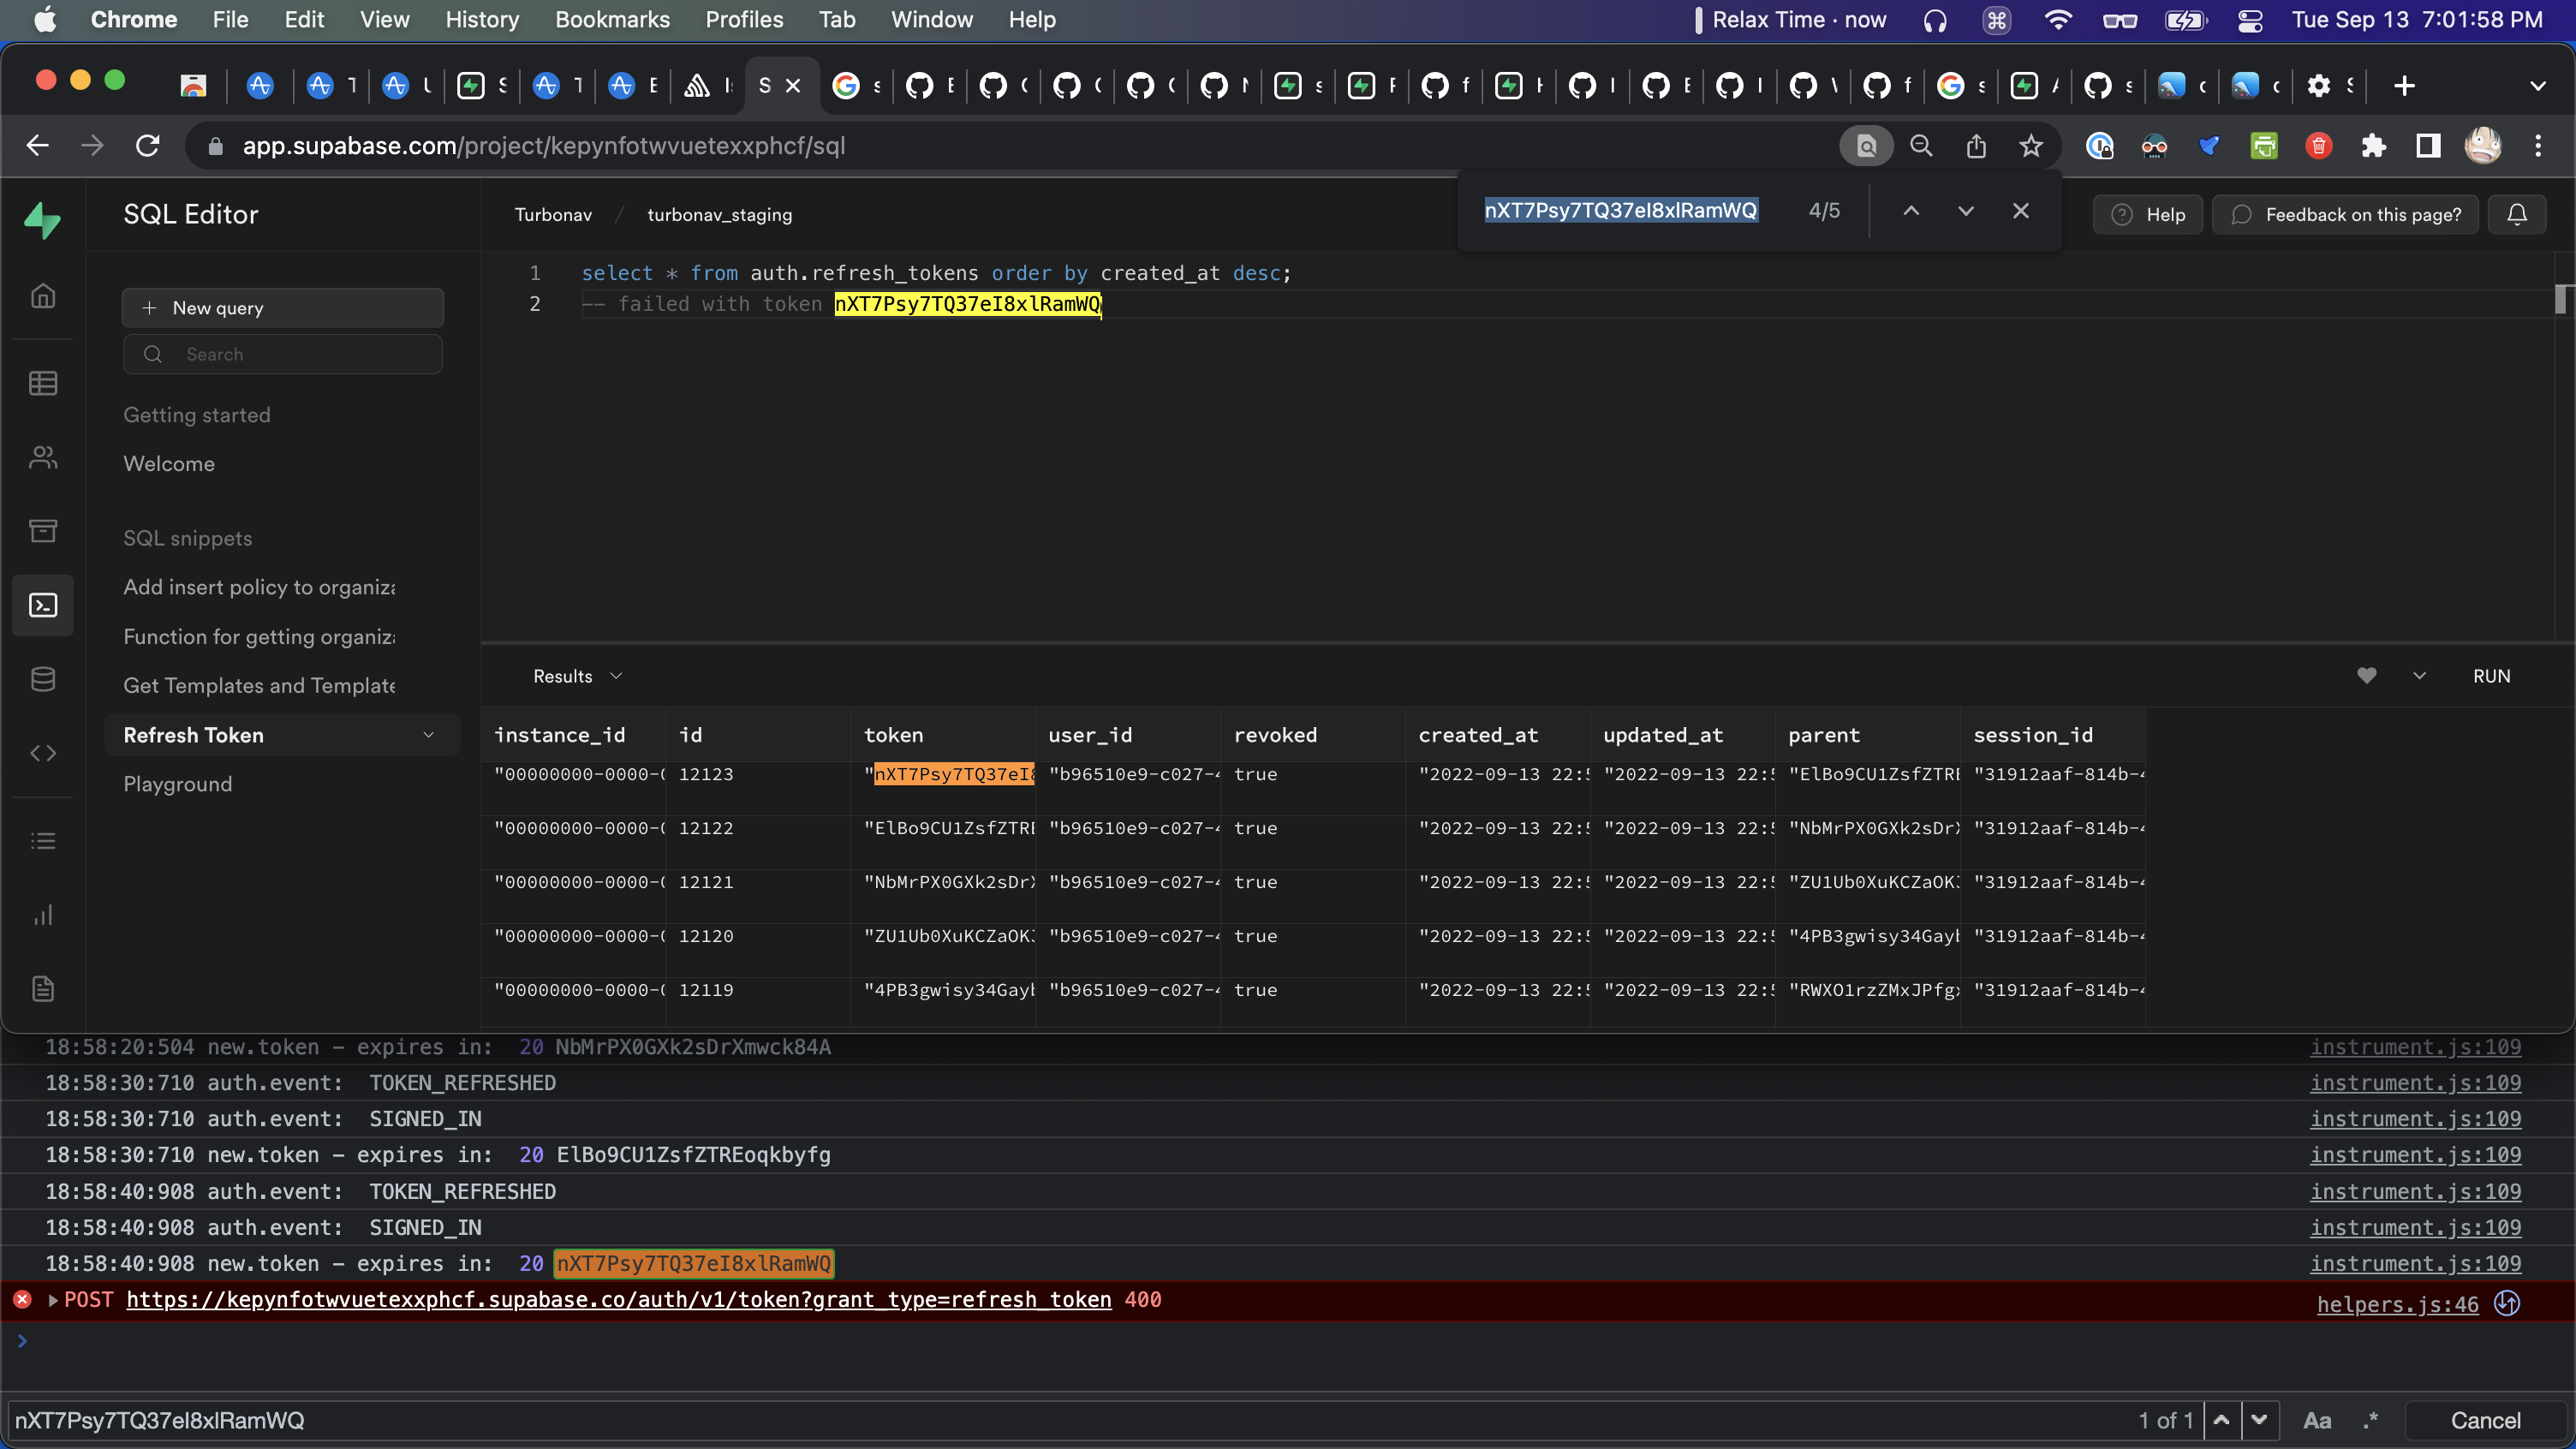Go to Supabase home icon
Screen dimensions: 2576x1449
click(43, 296)
